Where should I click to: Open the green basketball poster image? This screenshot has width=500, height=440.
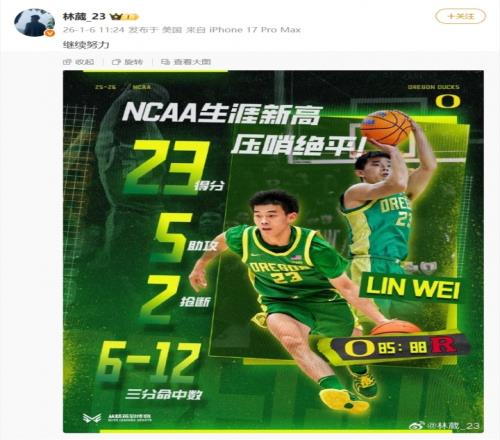(x=273, y=252)
